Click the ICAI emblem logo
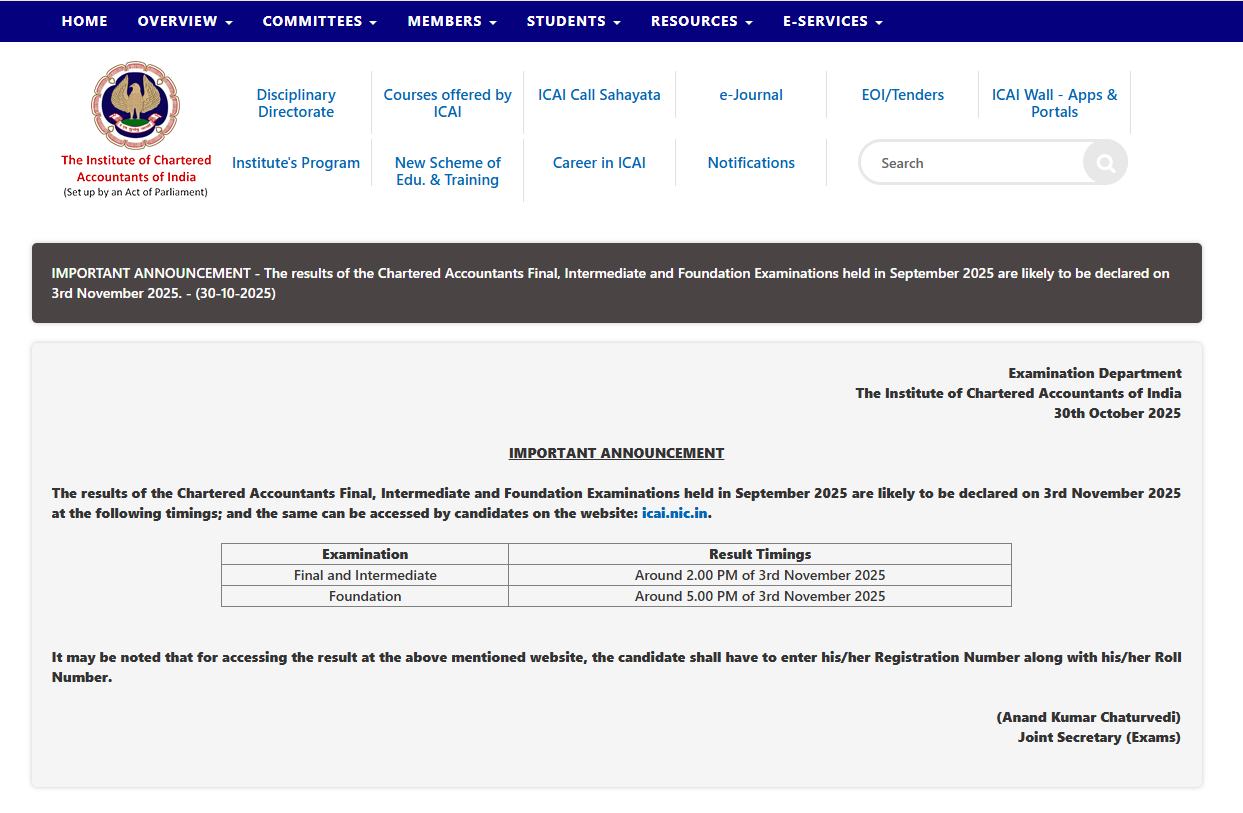 coord(135,104)
